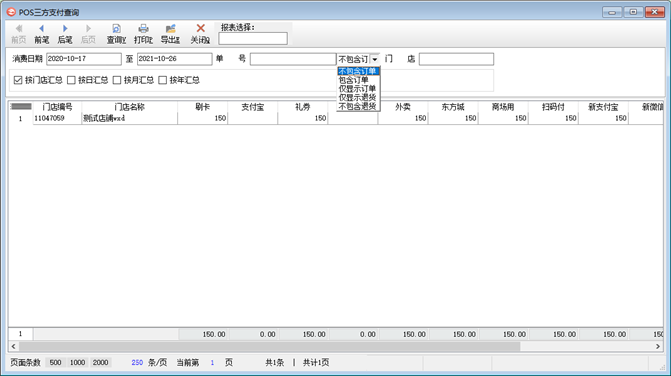
Task: Focus the 单号 input field
Action: click(x=293, y=59)
